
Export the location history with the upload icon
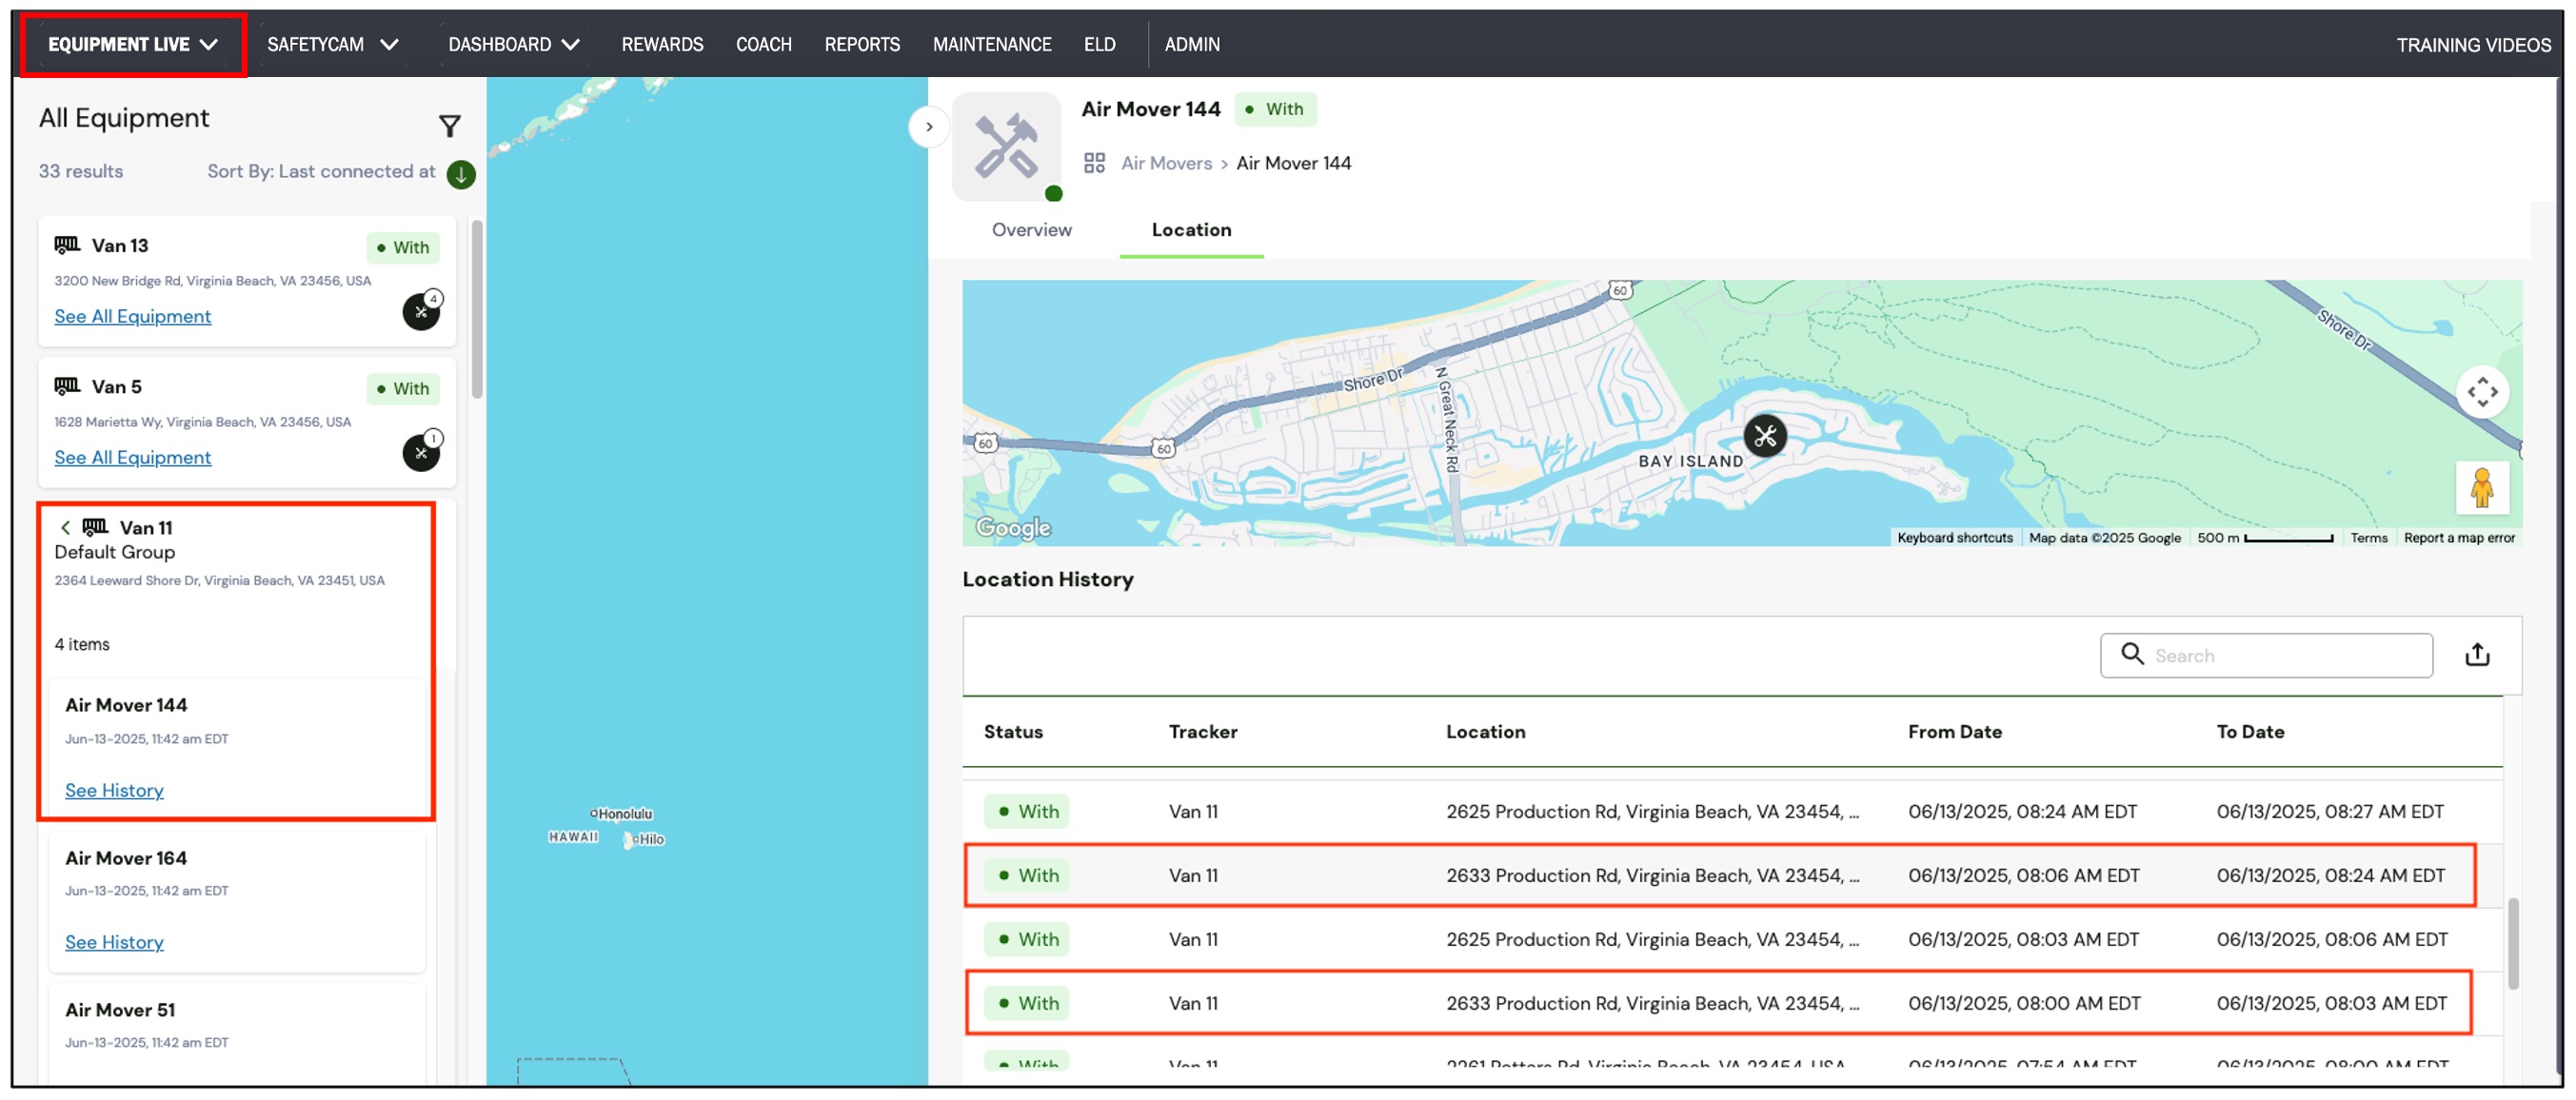click(2477, 655)
